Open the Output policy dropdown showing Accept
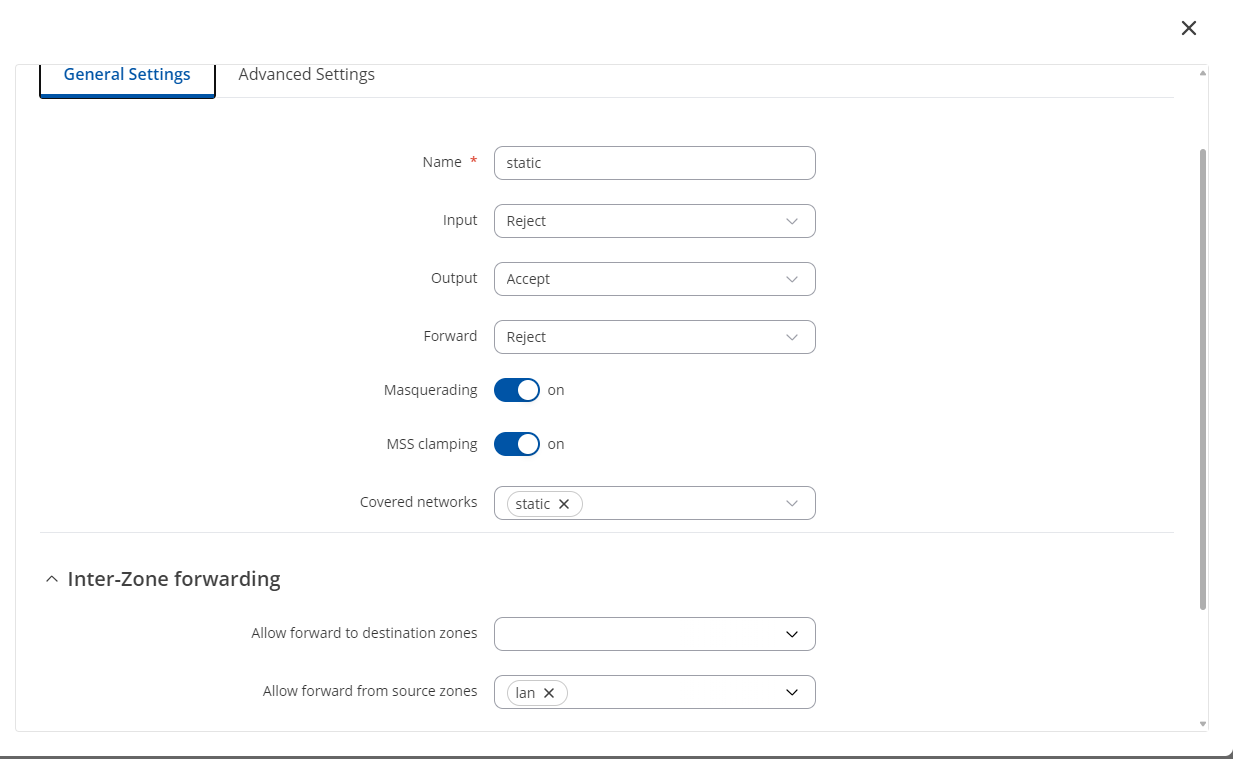The width and height of the screenshot is (1233, 759). click(640, 279)
